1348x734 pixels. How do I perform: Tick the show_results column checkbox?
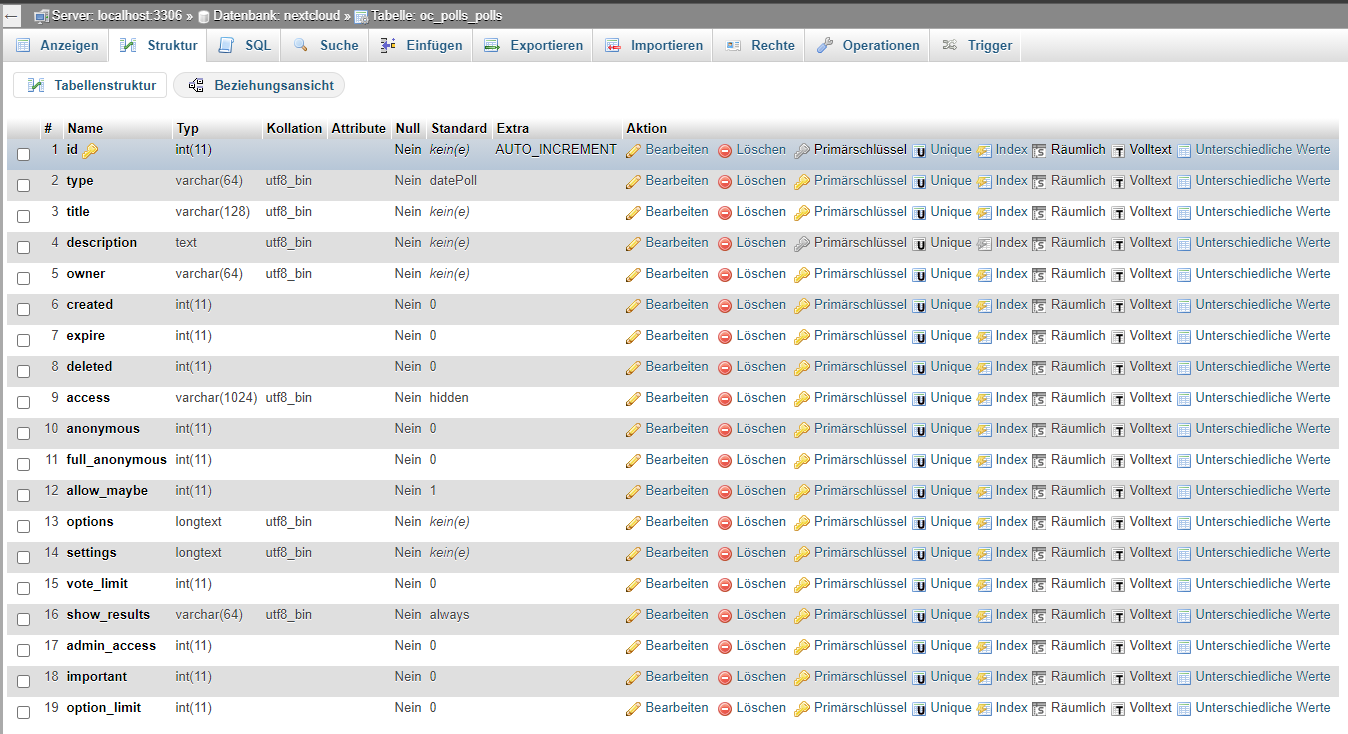23,619
